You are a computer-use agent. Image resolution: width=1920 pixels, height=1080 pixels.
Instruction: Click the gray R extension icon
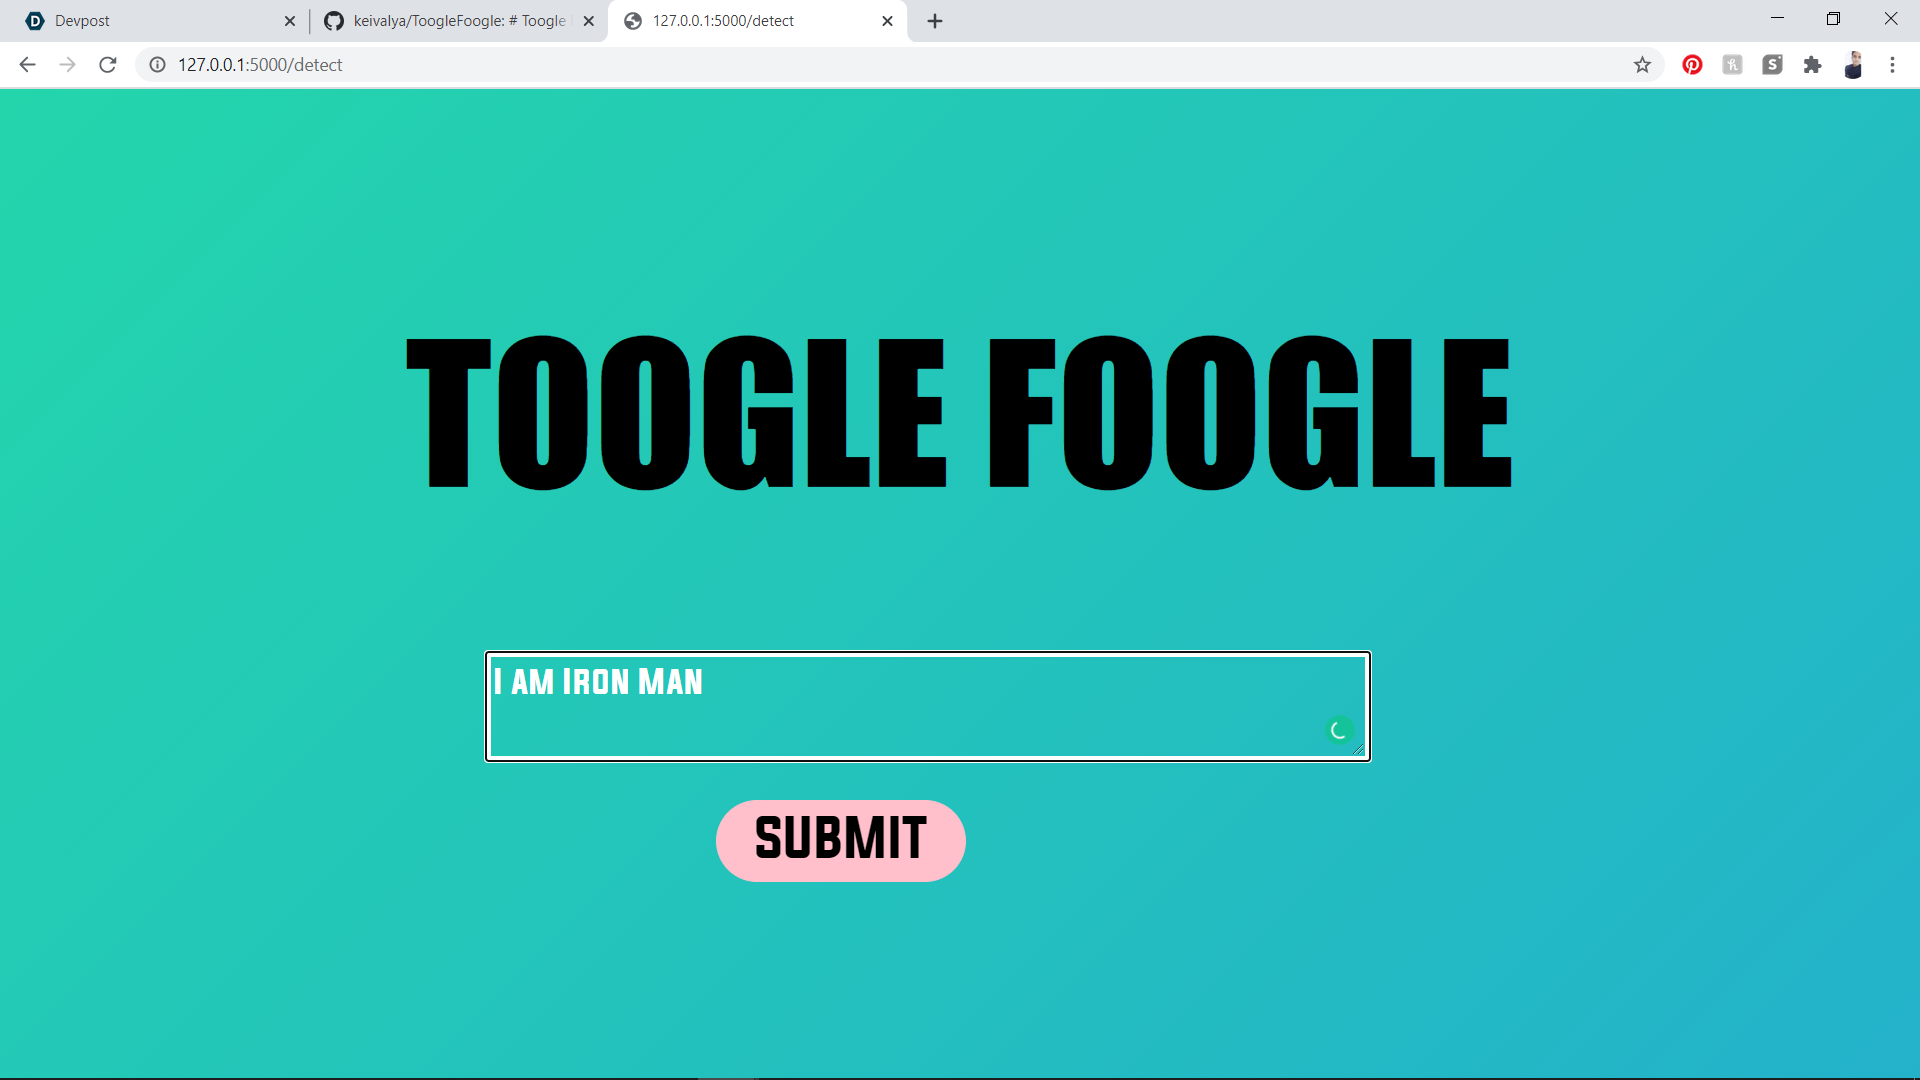click(x=1732, y=65)
